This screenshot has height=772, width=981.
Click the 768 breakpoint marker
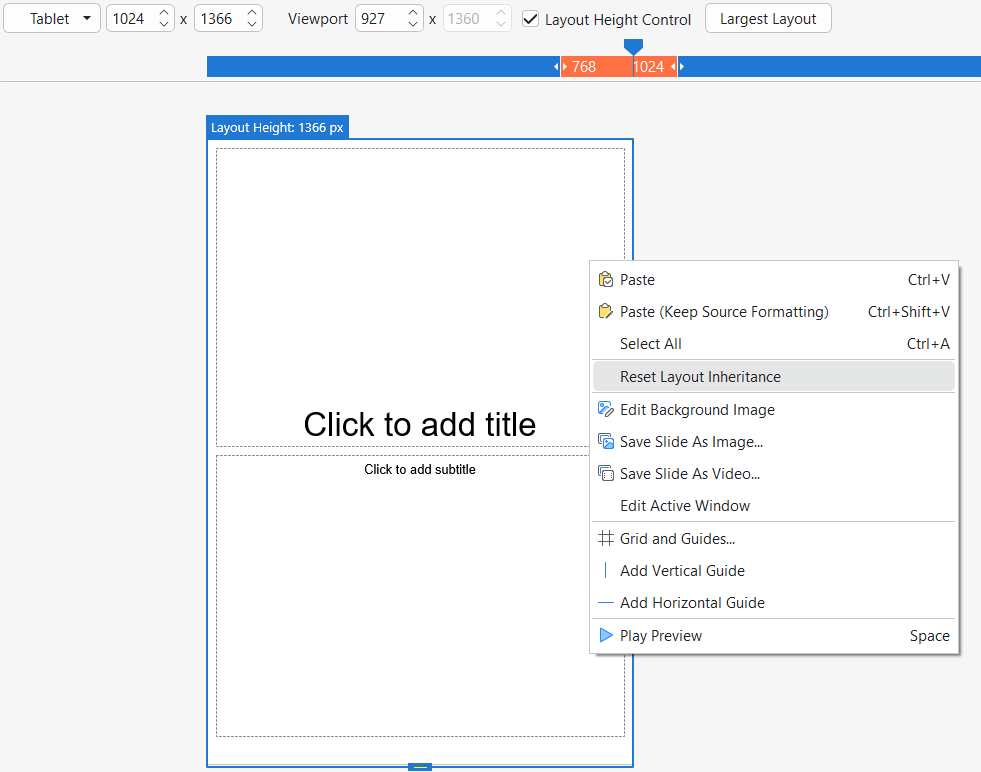click(x=584, y=67)
